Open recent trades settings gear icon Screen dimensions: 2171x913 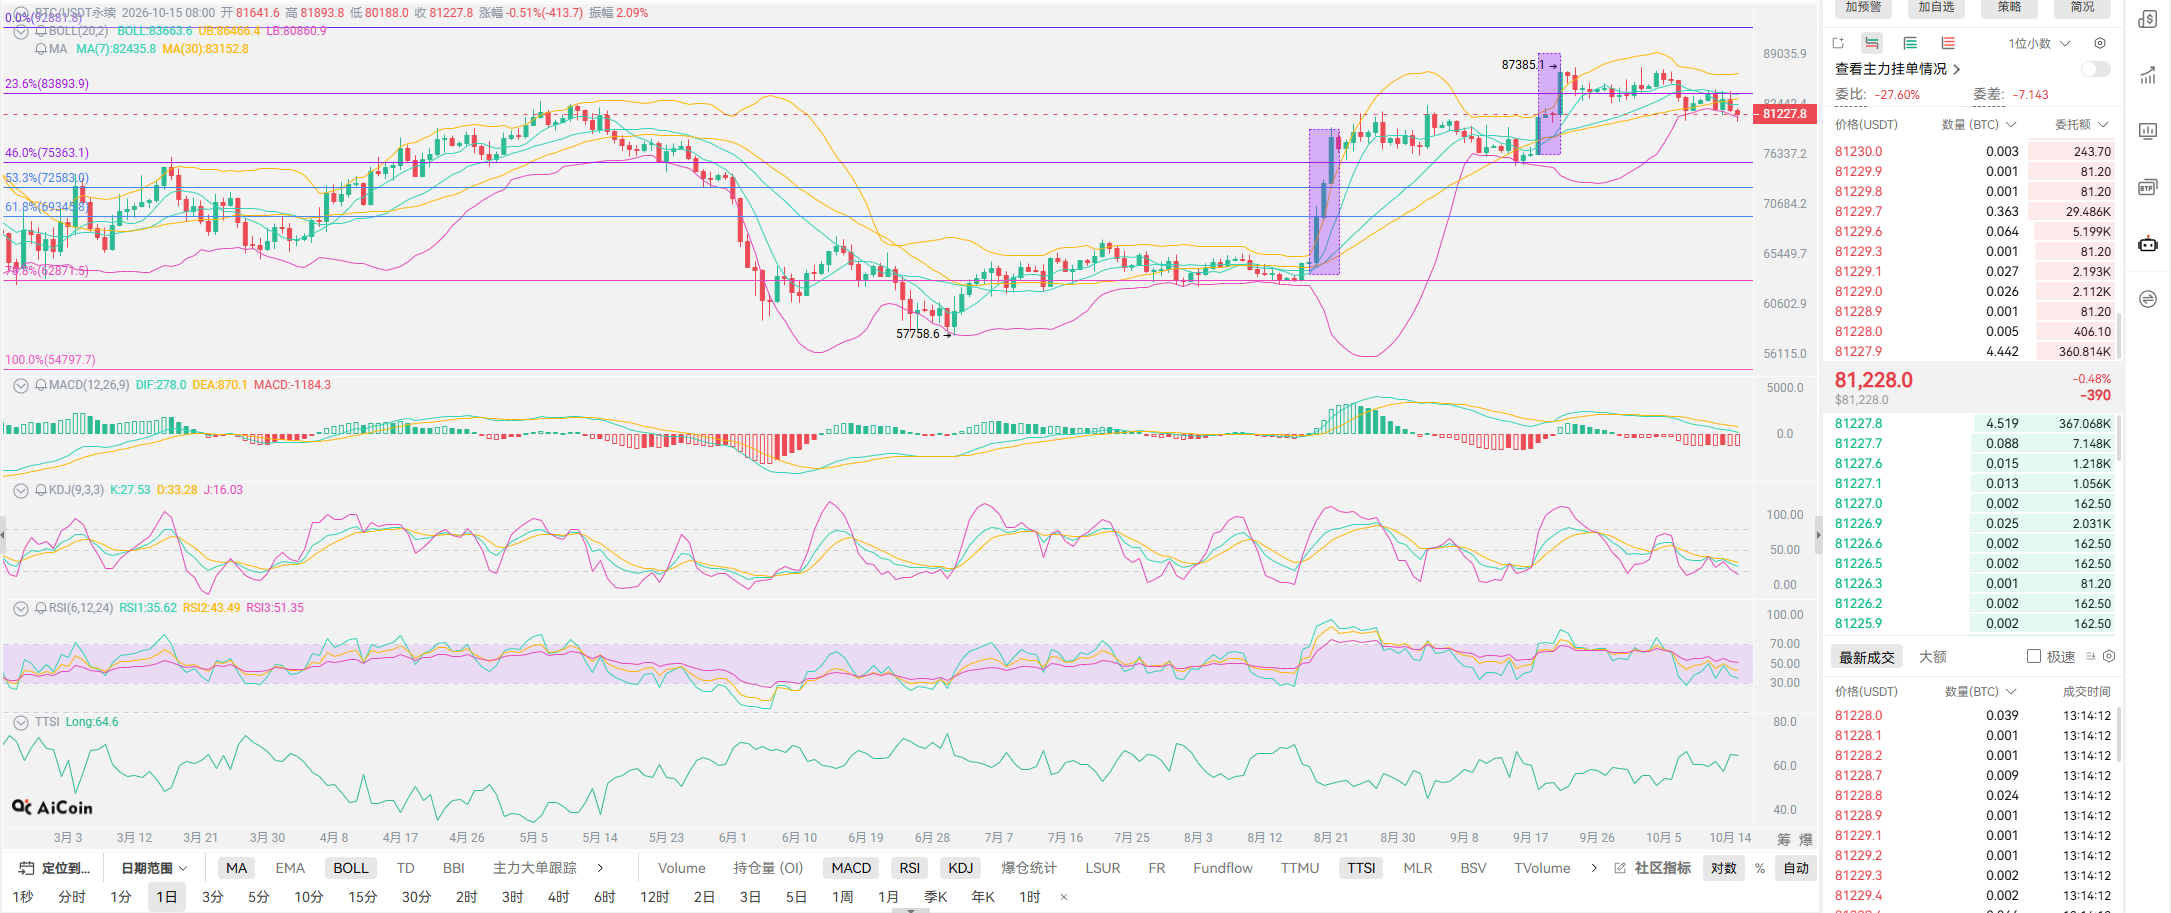[x=2109, y=656]
